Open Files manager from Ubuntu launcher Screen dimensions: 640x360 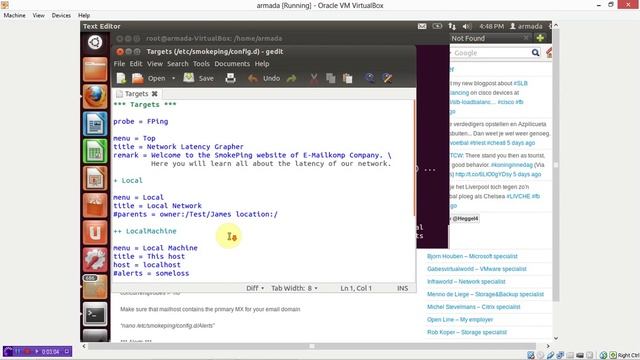pyautogui.click(x=95, y=69)
